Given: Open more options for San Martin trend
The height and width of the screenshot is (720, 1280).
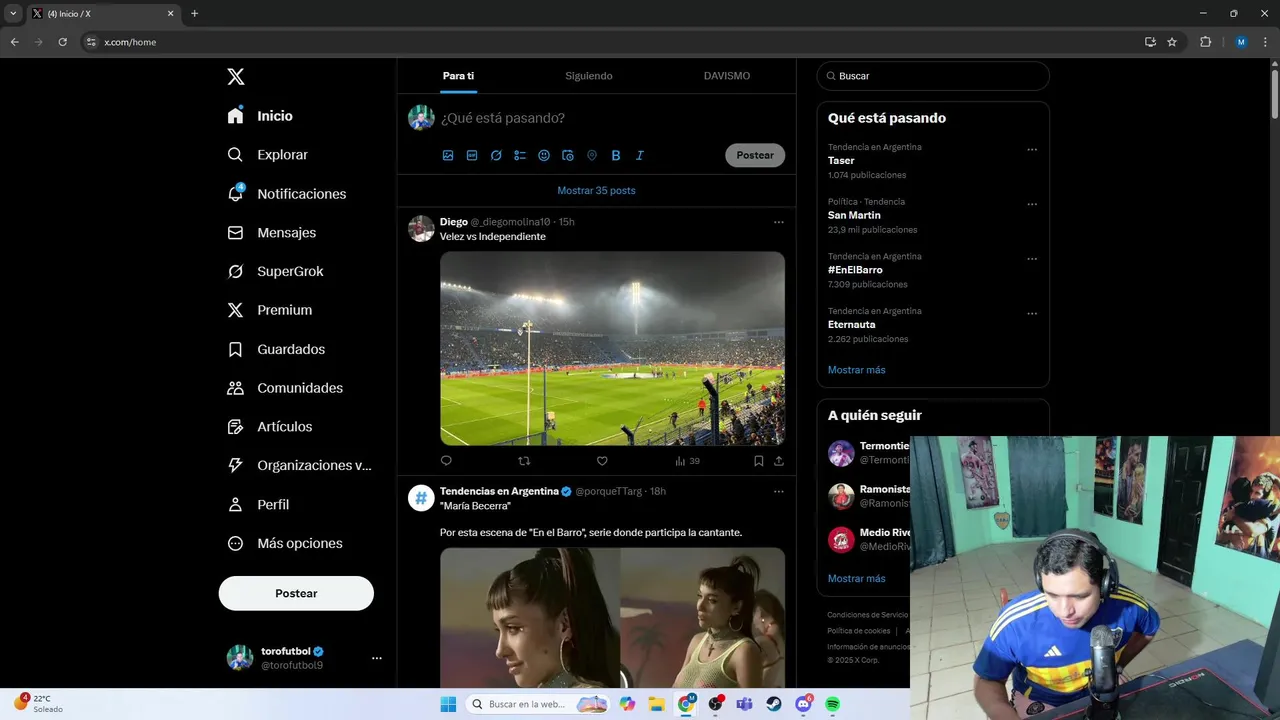Looking at the screenshot, I should (1032, 204).
